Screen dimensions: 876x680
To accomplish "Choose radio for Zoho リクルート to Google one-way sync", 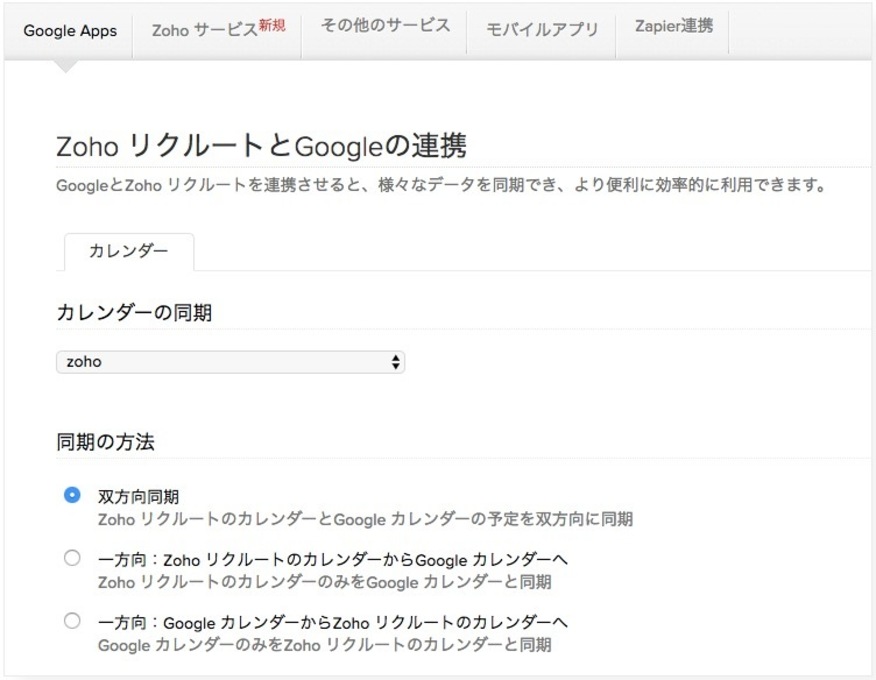I will point(71,558).
